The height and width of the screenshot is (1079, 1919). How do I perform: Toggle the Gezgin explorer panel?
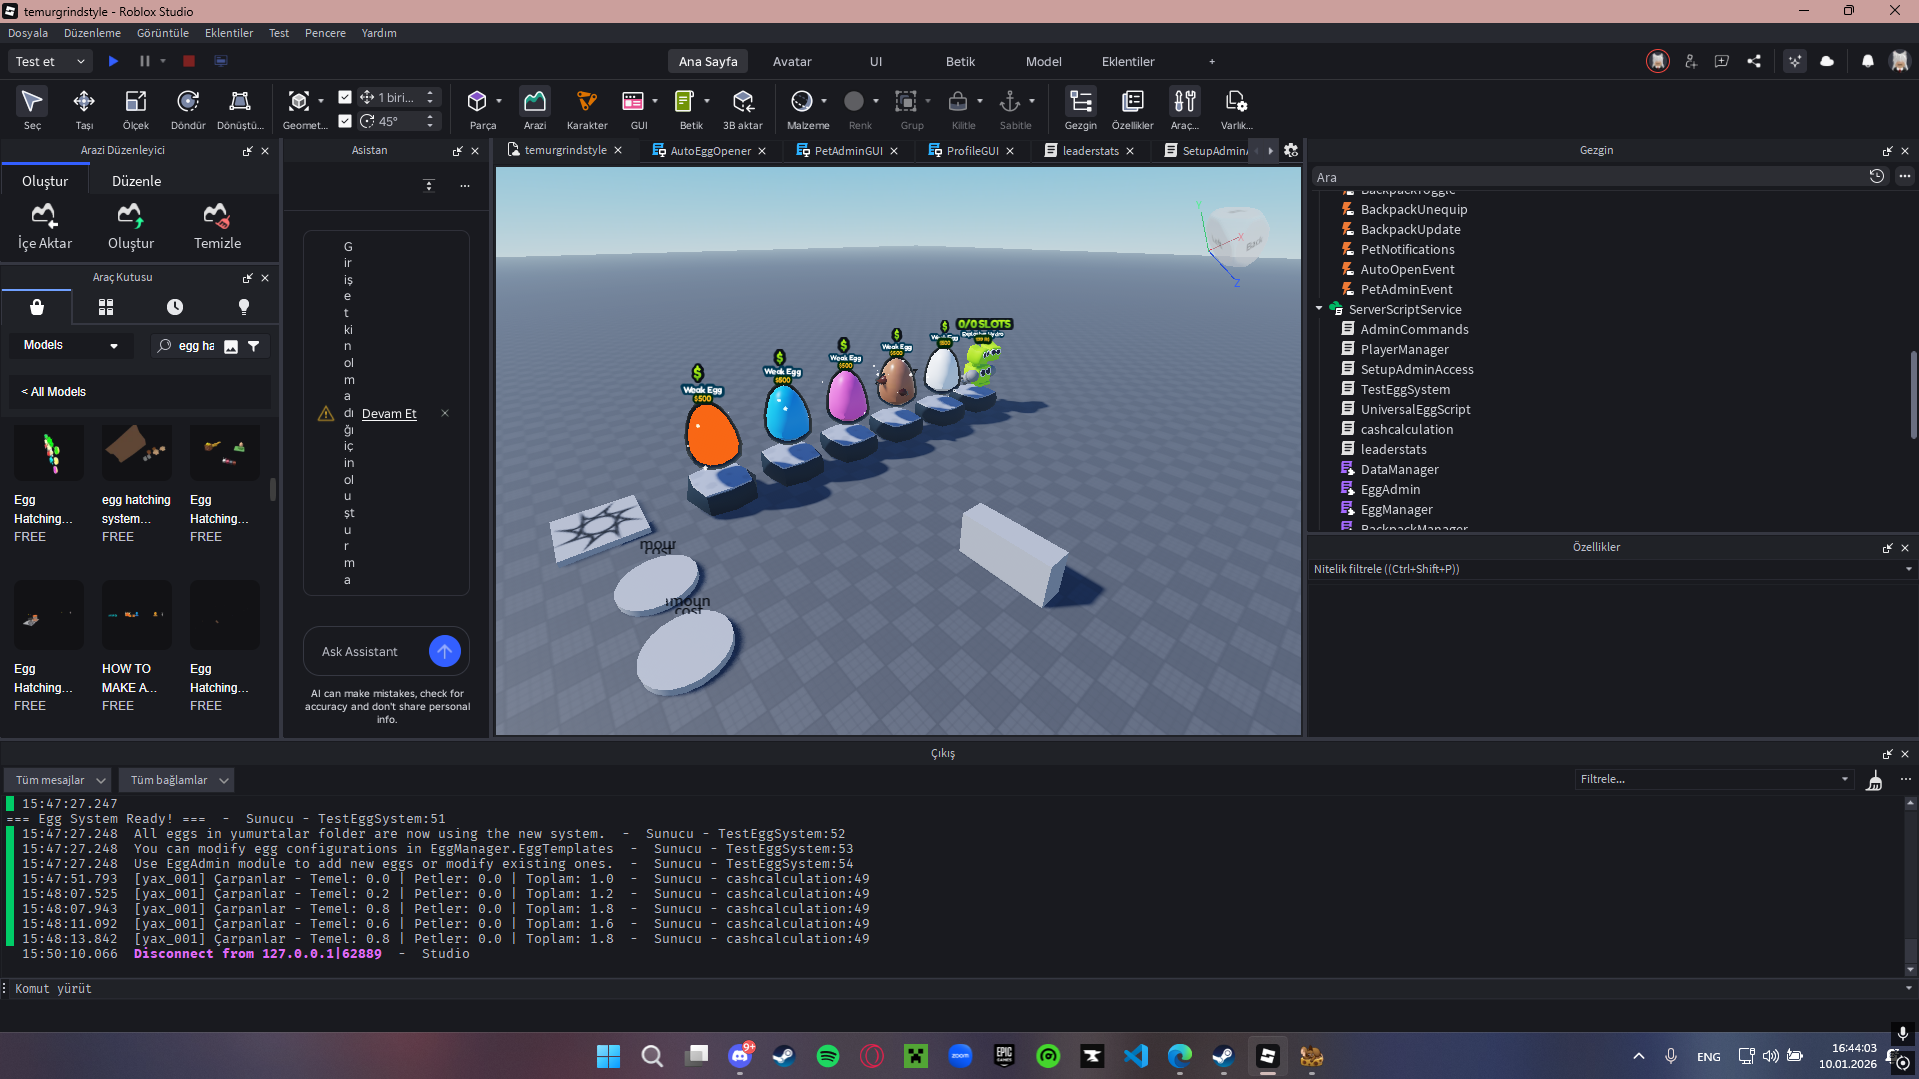1080,108
